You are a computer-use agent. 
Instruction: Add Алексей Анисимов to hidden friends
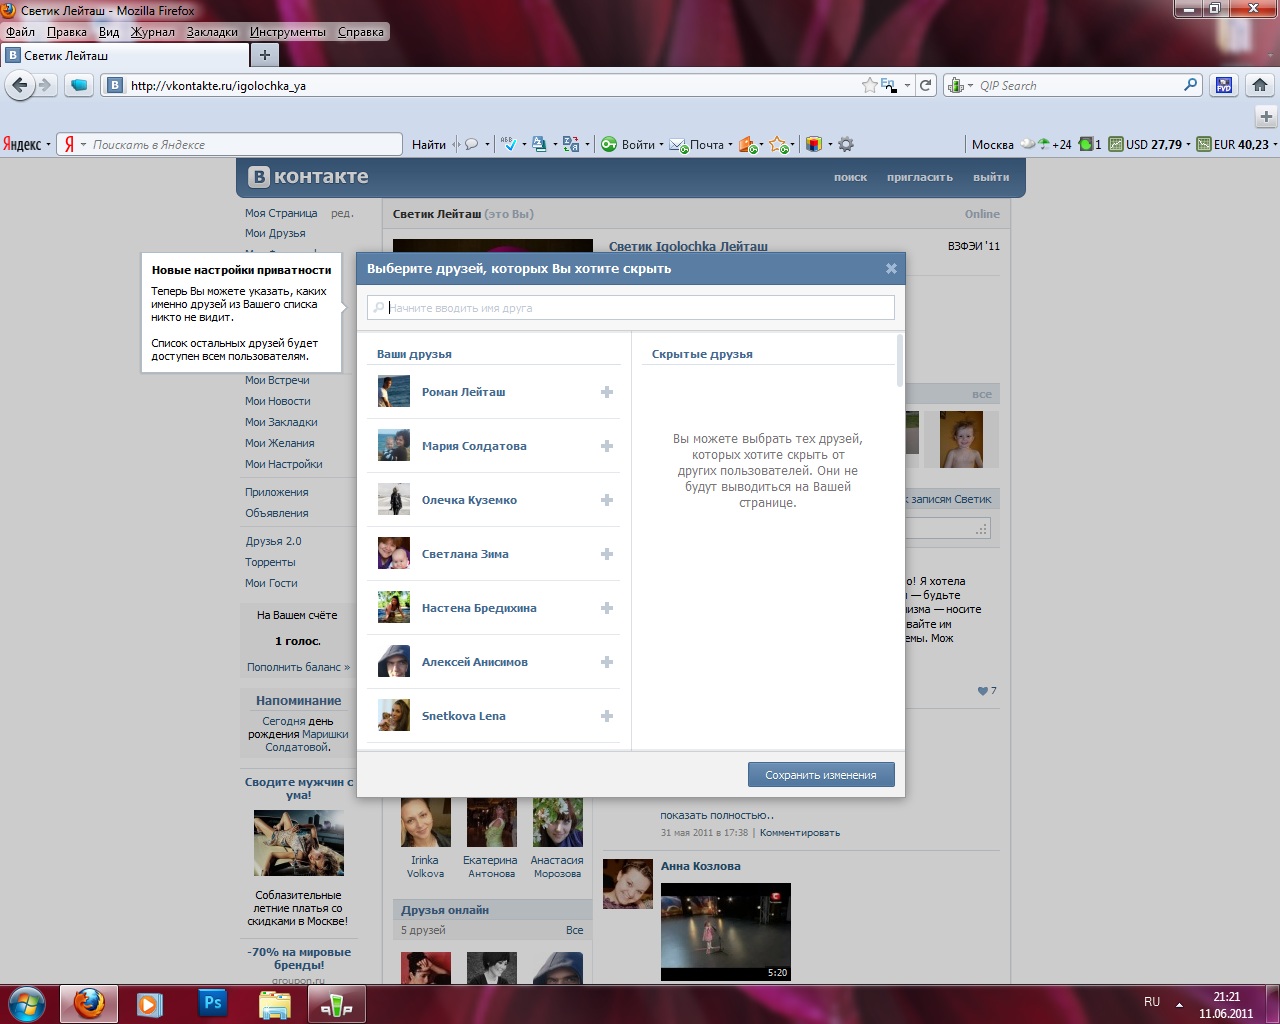tap(607, 662)
